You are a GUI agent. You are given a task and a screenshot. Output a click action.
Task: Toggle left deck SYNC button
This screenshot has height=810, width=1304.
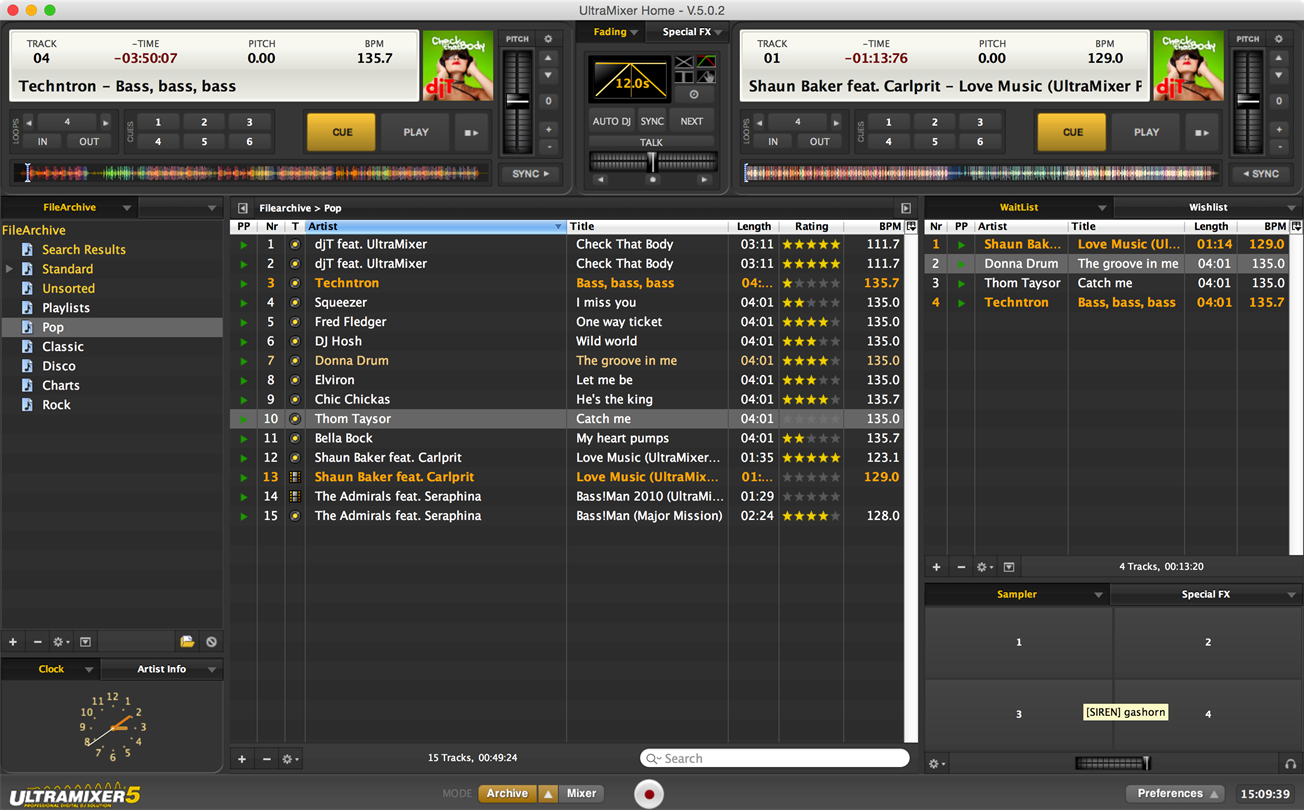(x=532, y=174)
